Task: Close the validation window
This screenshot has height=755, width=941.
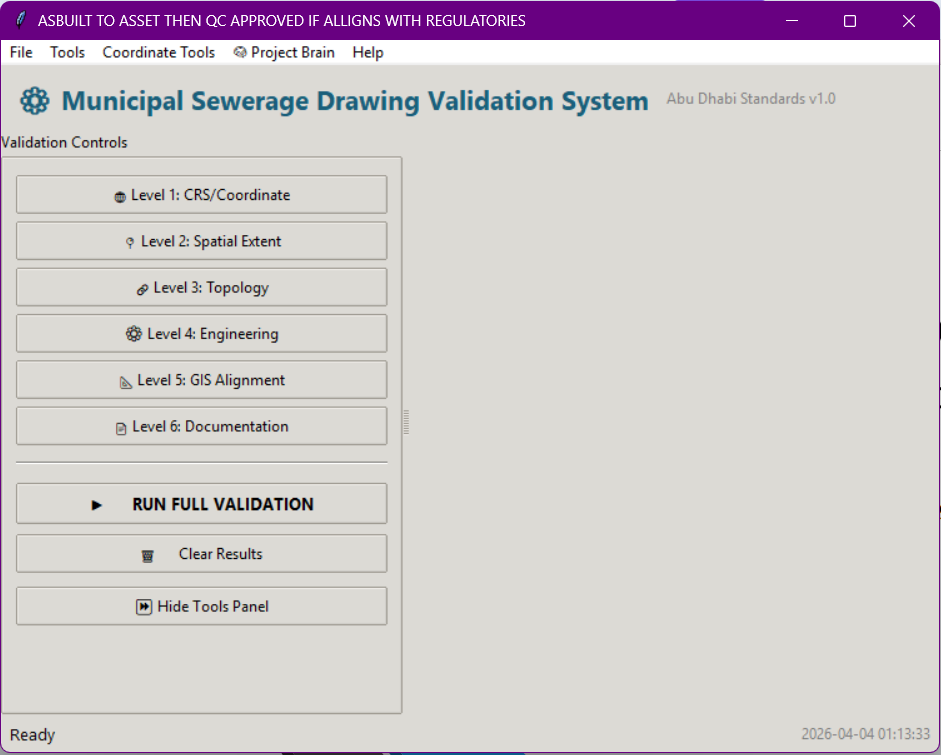Action: (909, 20)
